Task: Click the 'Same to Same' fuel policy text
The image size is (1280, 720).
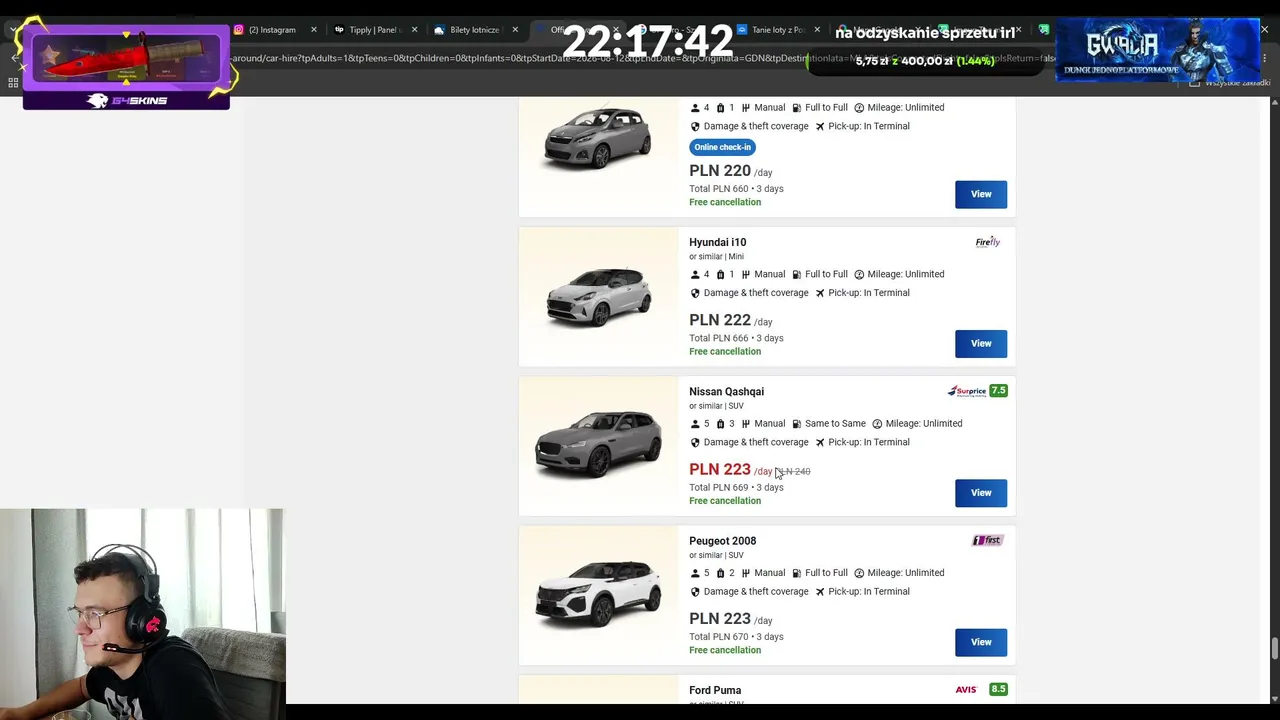Action: pos(835,424)
